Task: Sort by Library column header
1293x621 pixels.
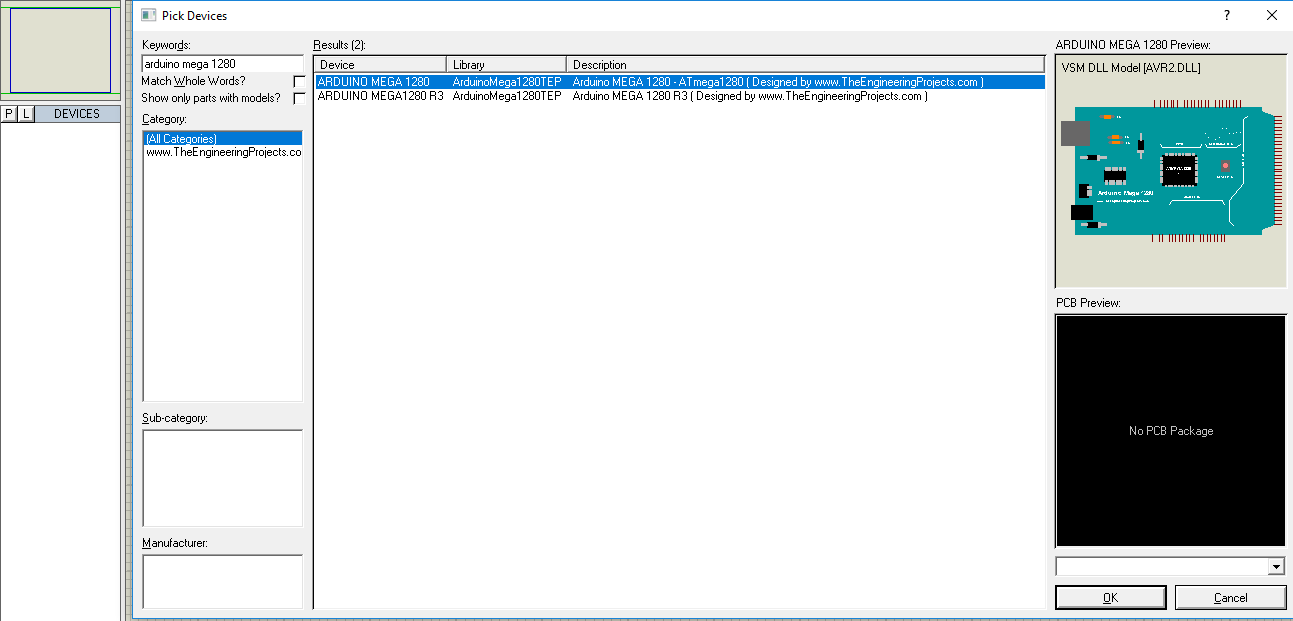Action: click(x=506, y=65)
